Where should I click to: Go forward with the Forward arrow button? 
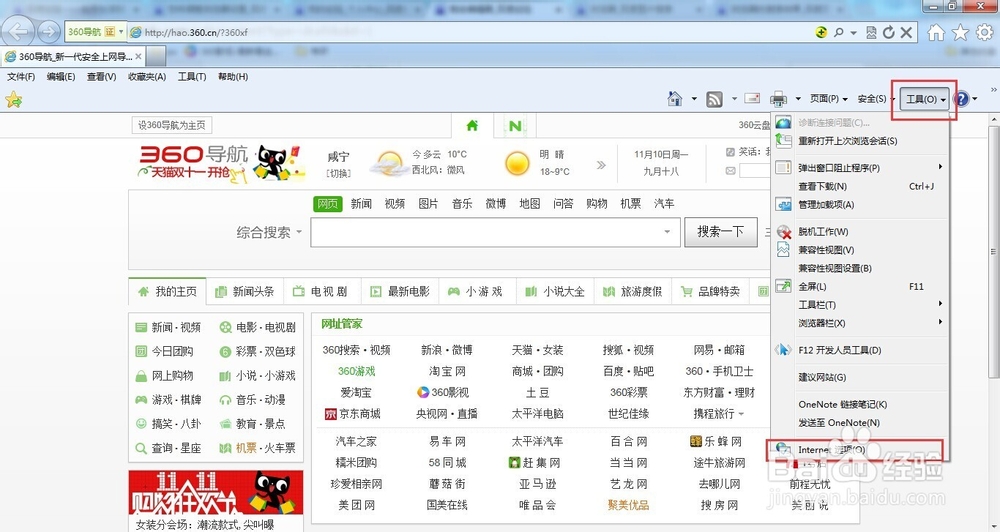(x=48, y=31)
